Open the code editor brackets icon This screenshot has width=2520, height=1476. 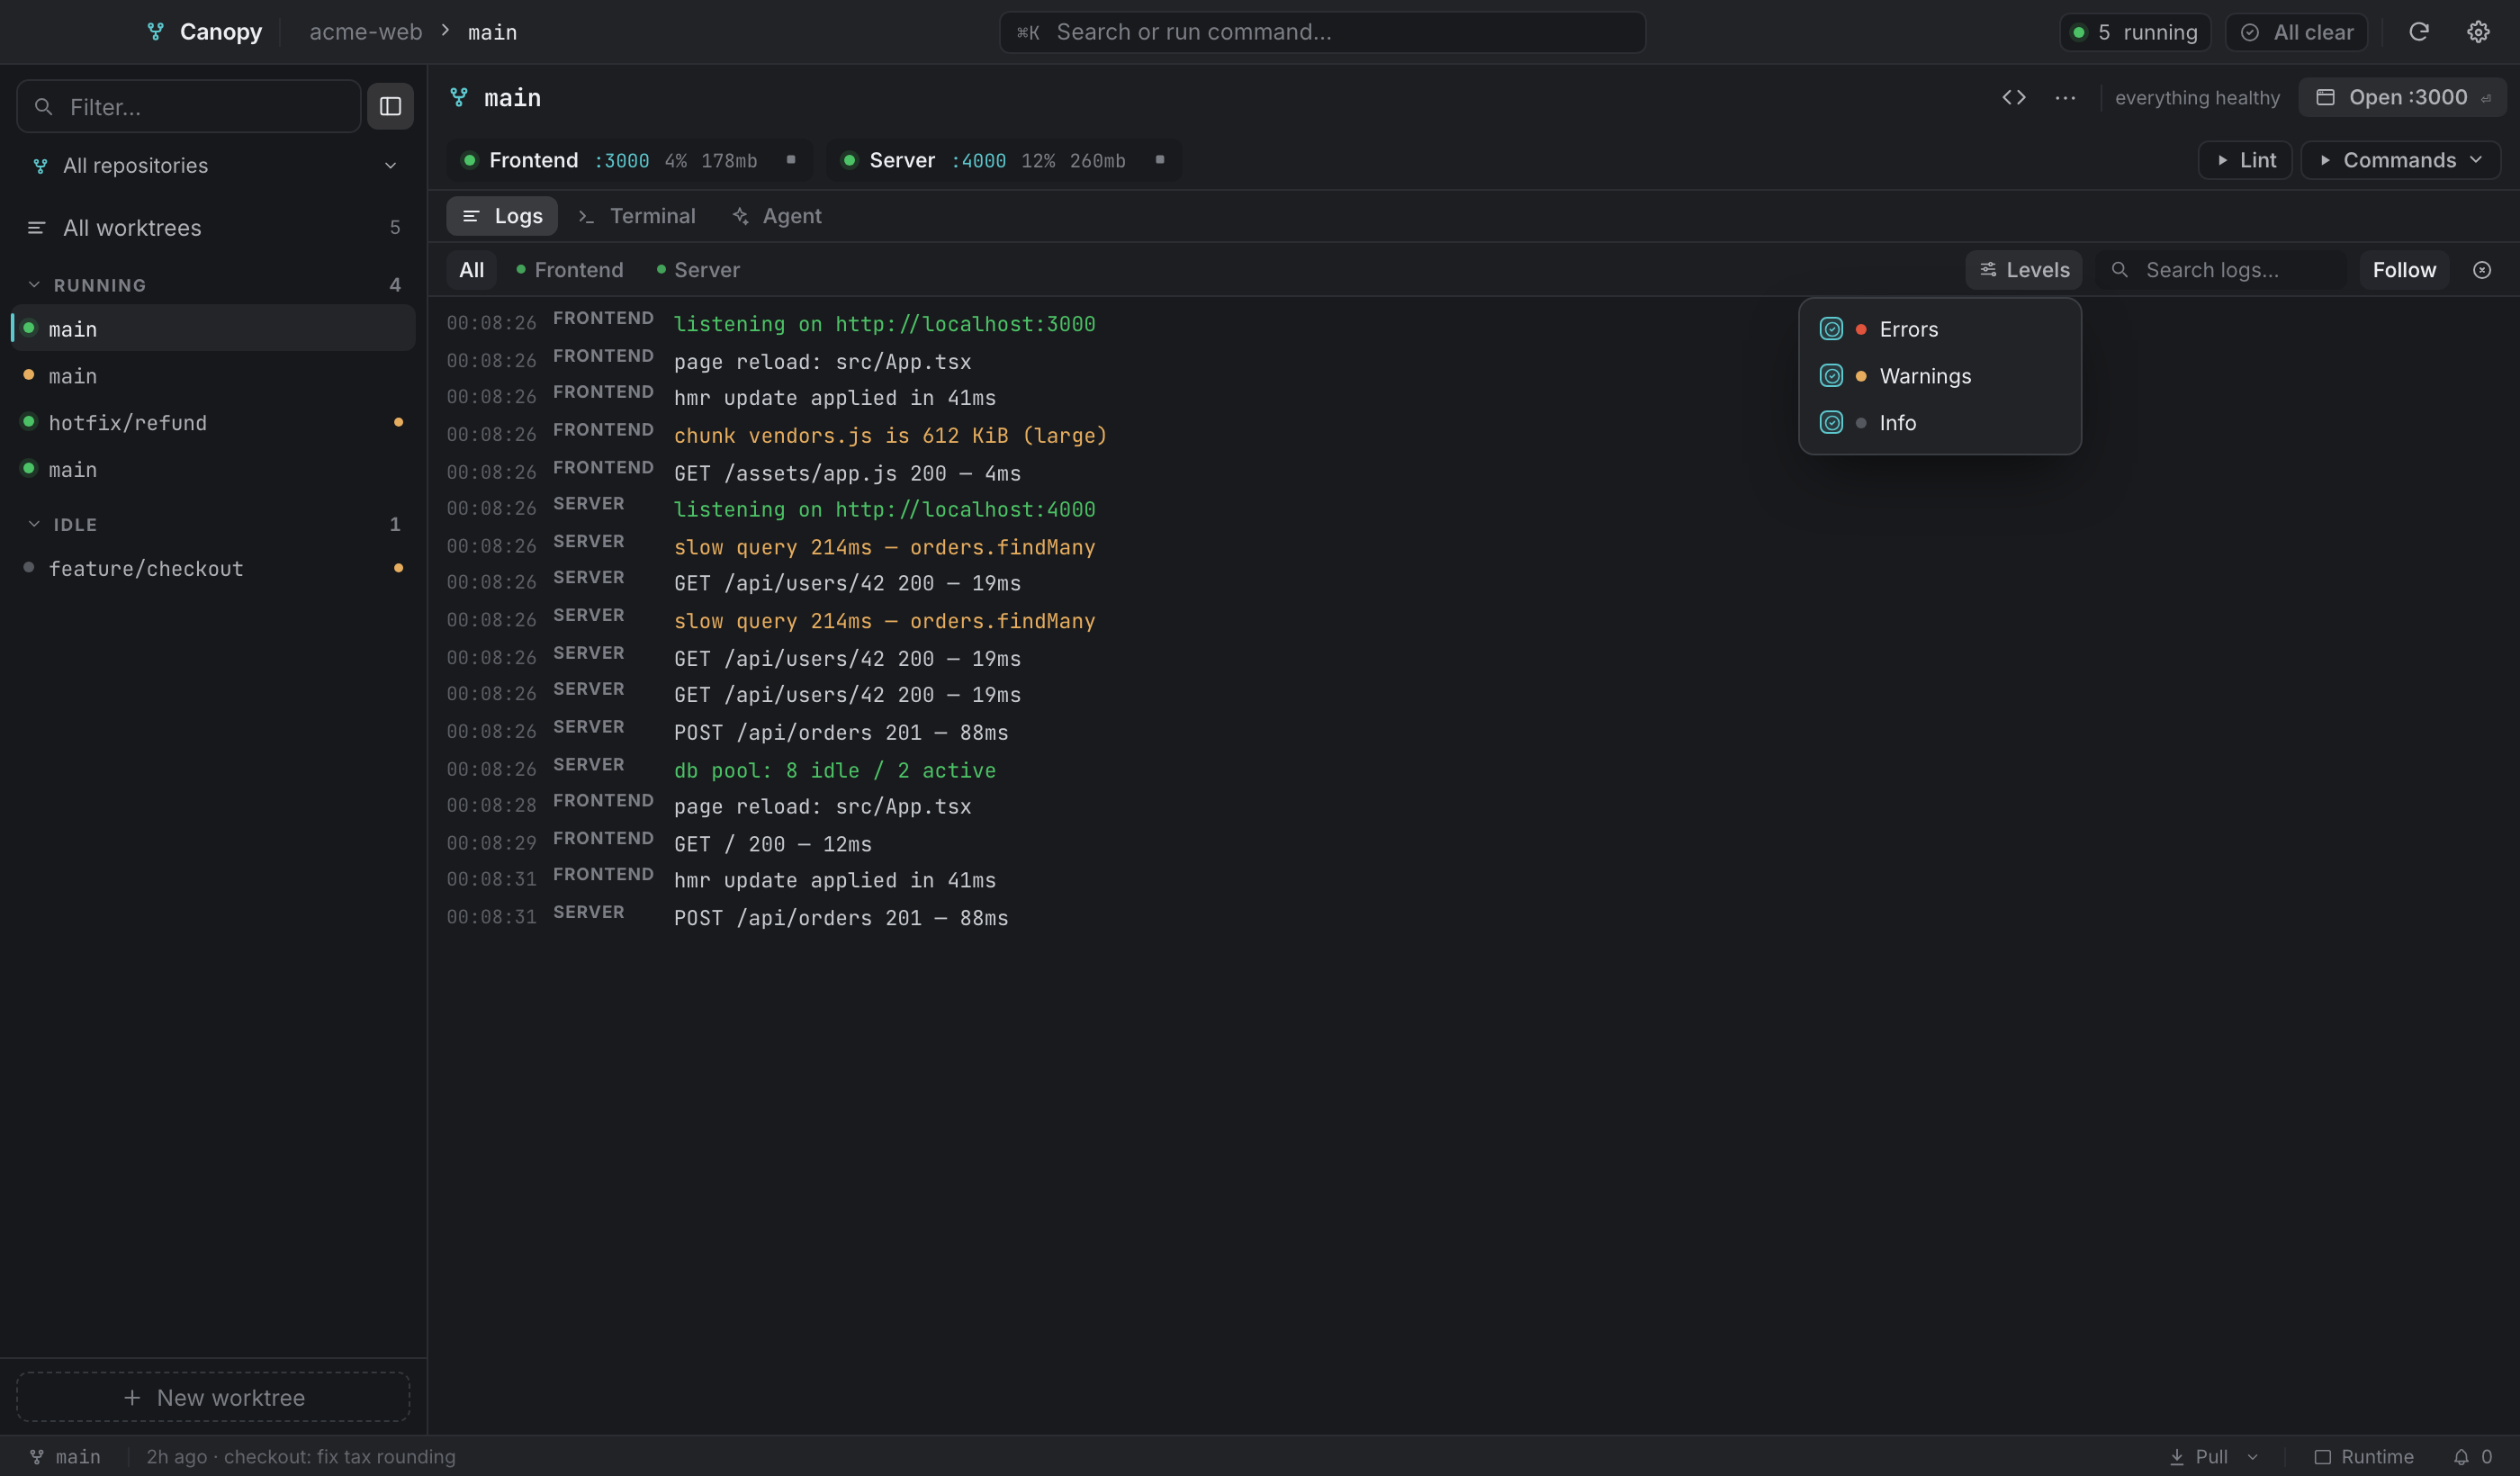2014,97
